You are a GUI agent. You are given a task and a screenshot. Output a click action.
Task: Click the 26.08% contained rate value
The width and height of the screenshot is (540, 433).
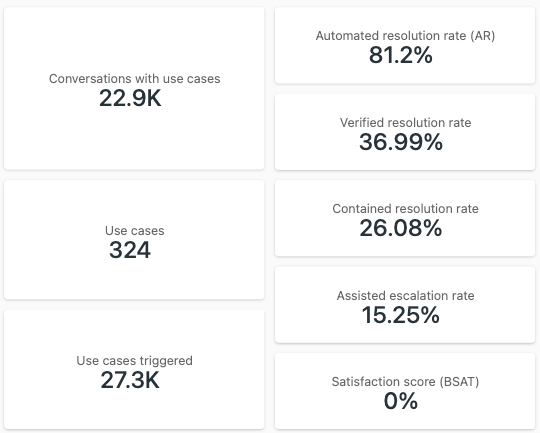click(401, 228)
